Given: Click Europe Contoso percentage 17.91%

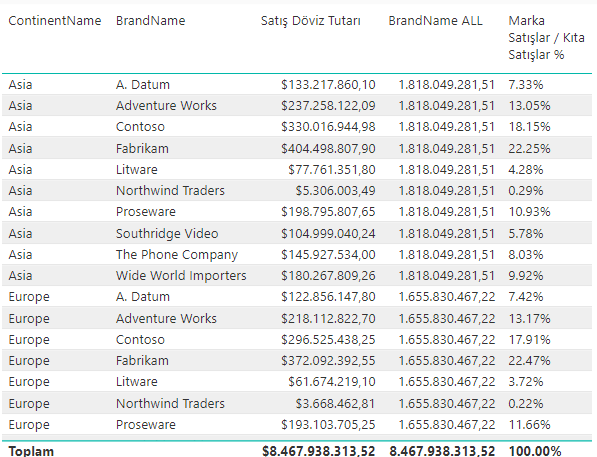Looking at the screenshot, I should click(529, 340).
